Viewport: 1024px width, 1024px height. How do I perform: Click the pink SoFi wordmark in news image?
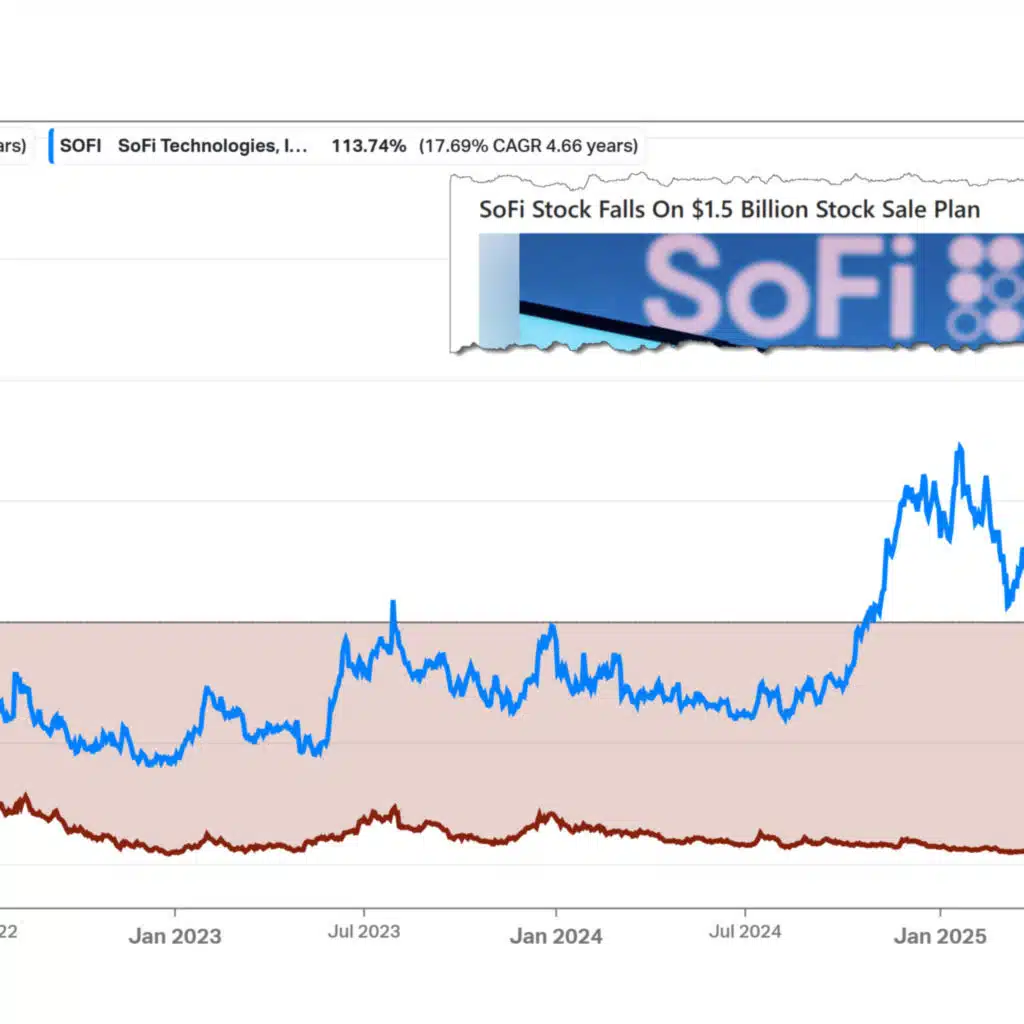click(780, 287)
